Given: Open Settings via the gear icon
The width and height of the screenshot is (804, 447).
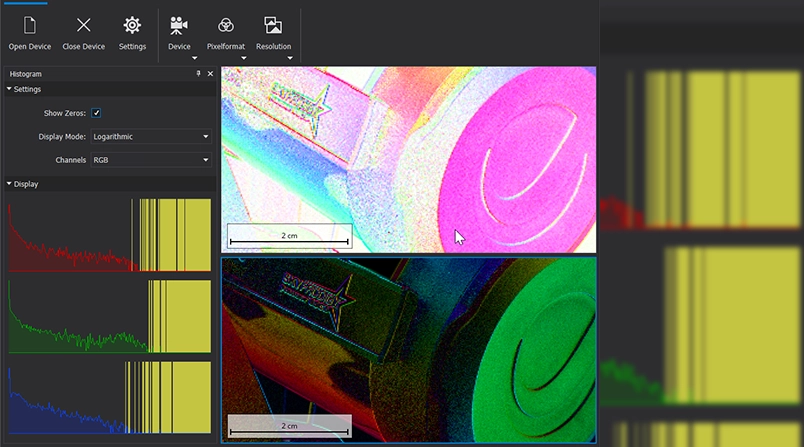Looking at the screenshot, I should (x=132, y=25).
